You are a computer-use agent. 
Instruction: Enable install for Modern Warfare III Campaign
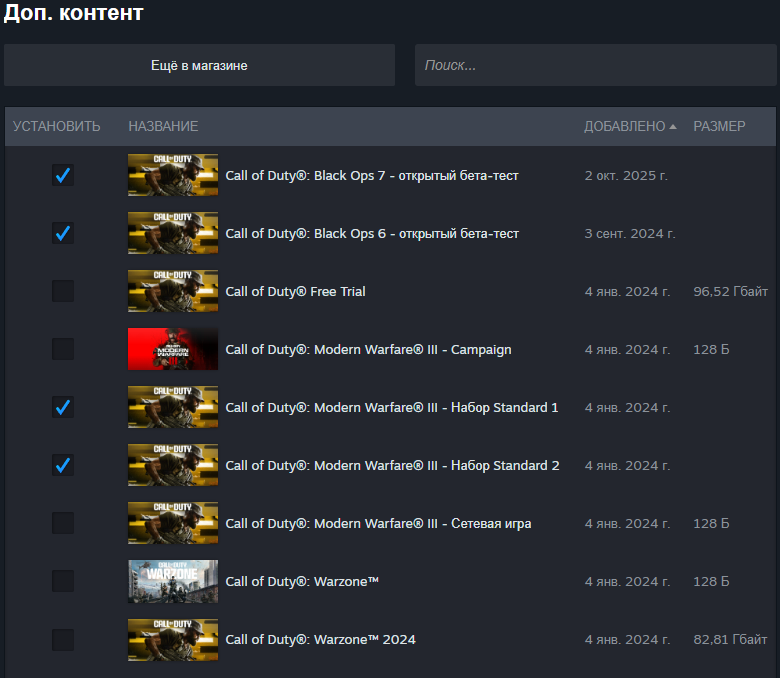63,349
